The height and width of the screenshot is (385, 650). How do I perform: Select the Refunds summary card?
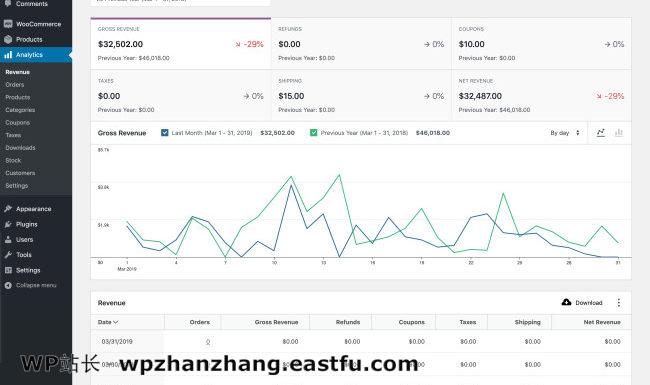[x=361, y=44]
